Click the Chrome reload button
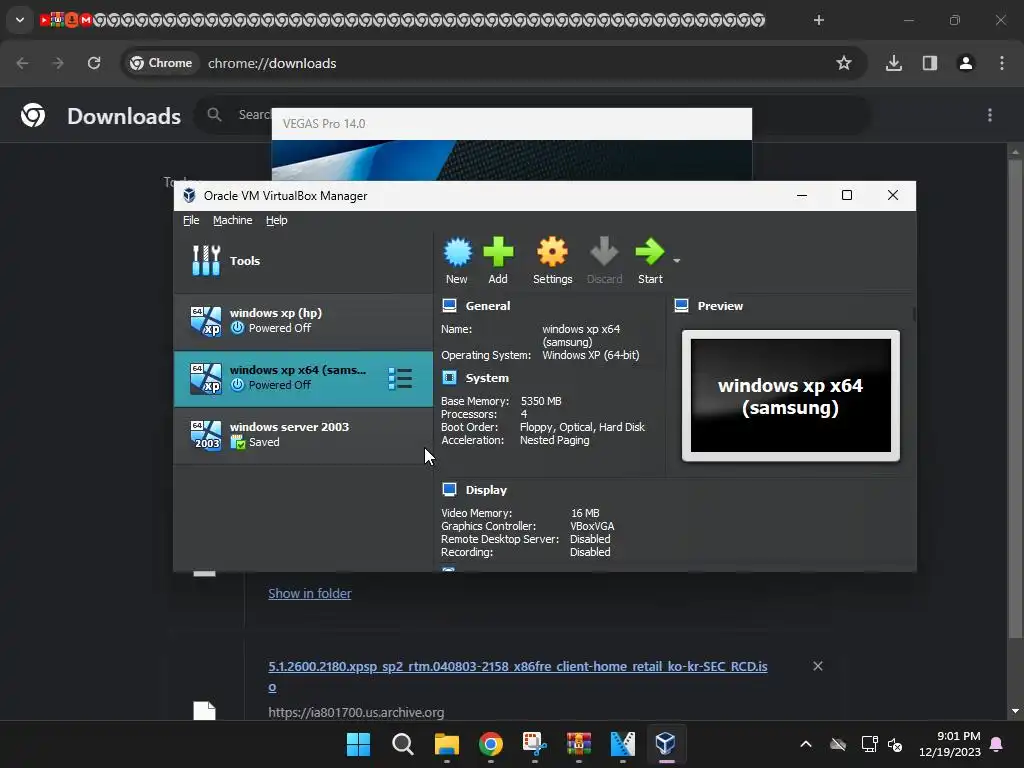 click(x=94, y=63)
